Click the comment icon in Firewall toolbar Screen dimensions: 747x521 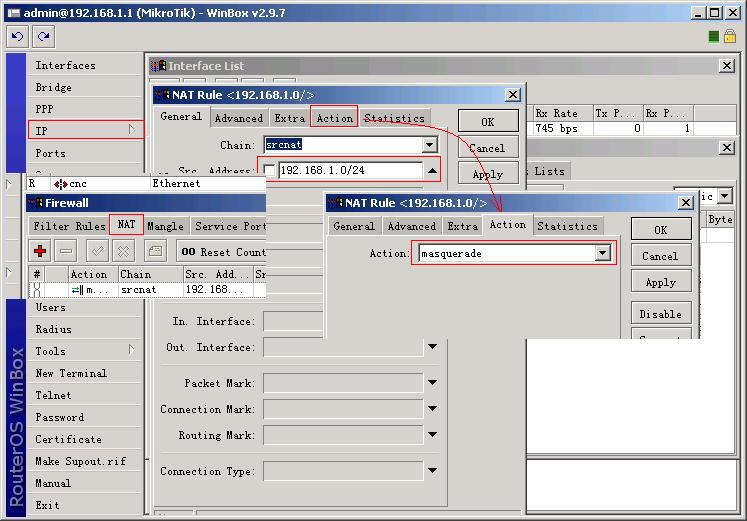coord(155,251)
